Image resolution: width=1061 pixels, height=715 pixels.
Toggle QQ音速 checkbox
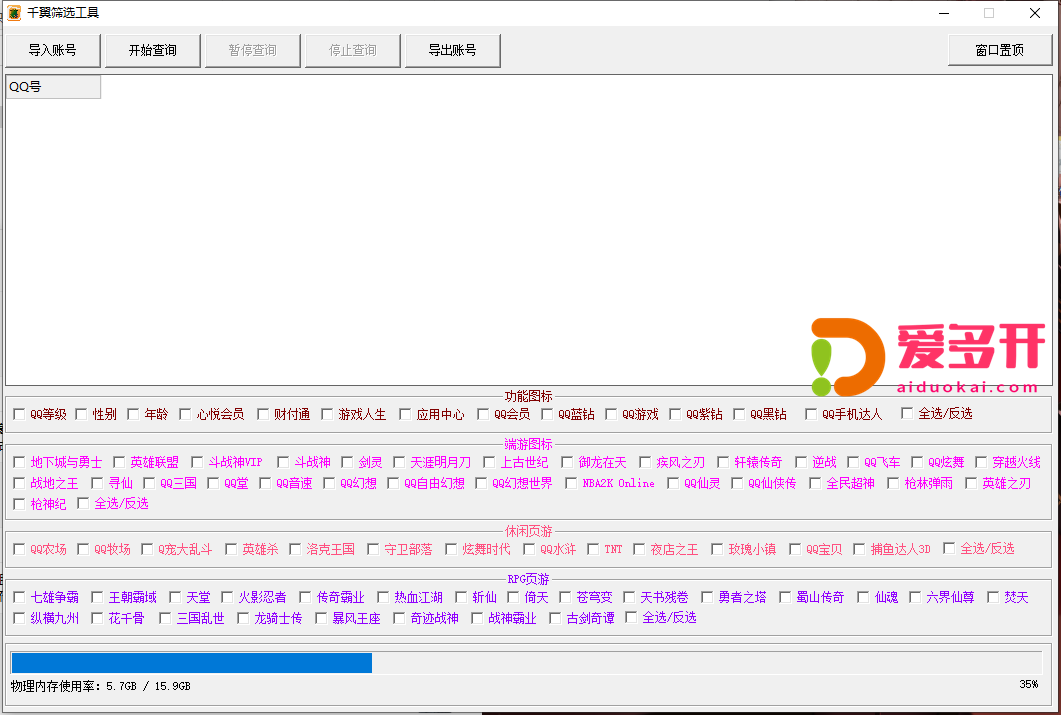pos(265,483)
